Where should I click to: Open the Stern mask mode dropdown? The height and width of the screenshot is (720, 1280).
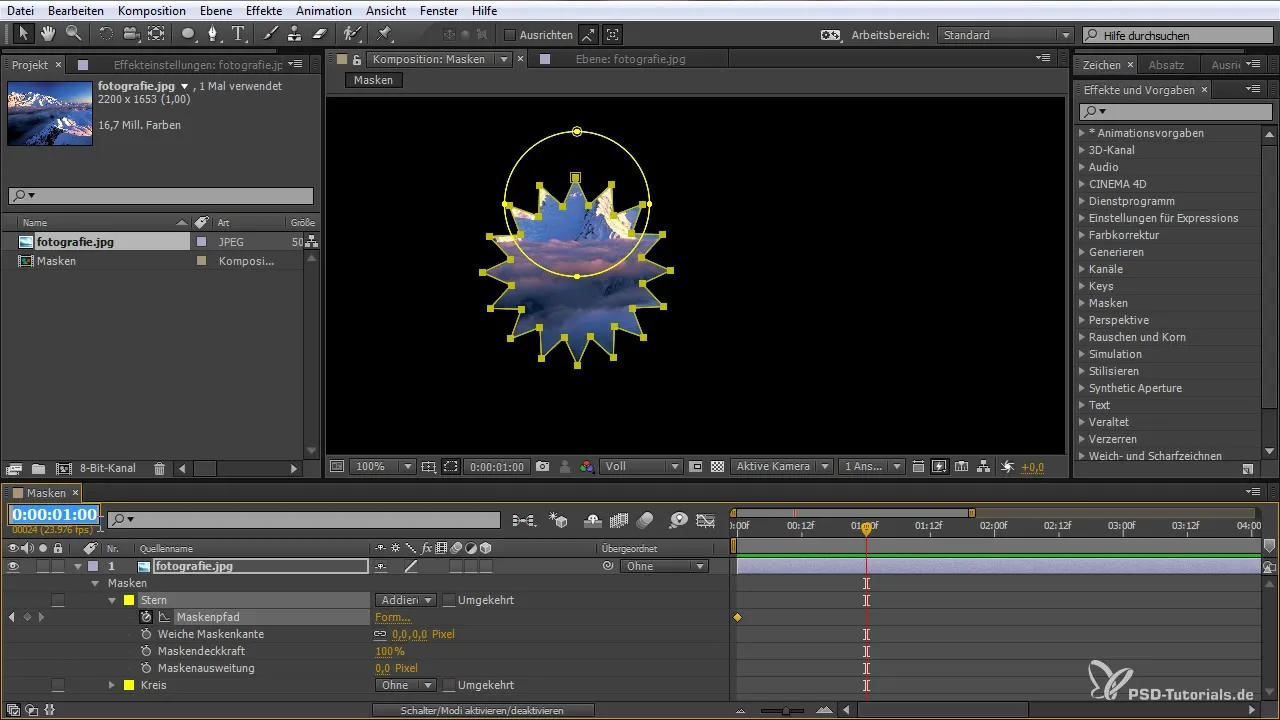405,600
